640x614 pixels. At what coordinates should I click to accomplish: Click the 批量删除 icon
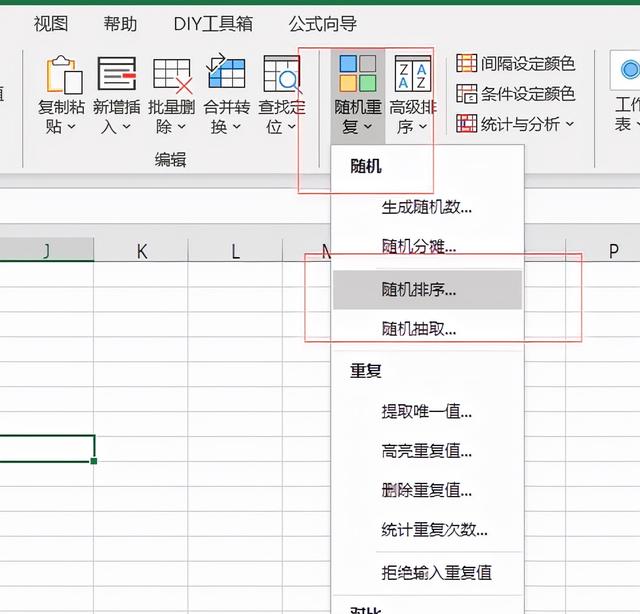click(171, 75)
